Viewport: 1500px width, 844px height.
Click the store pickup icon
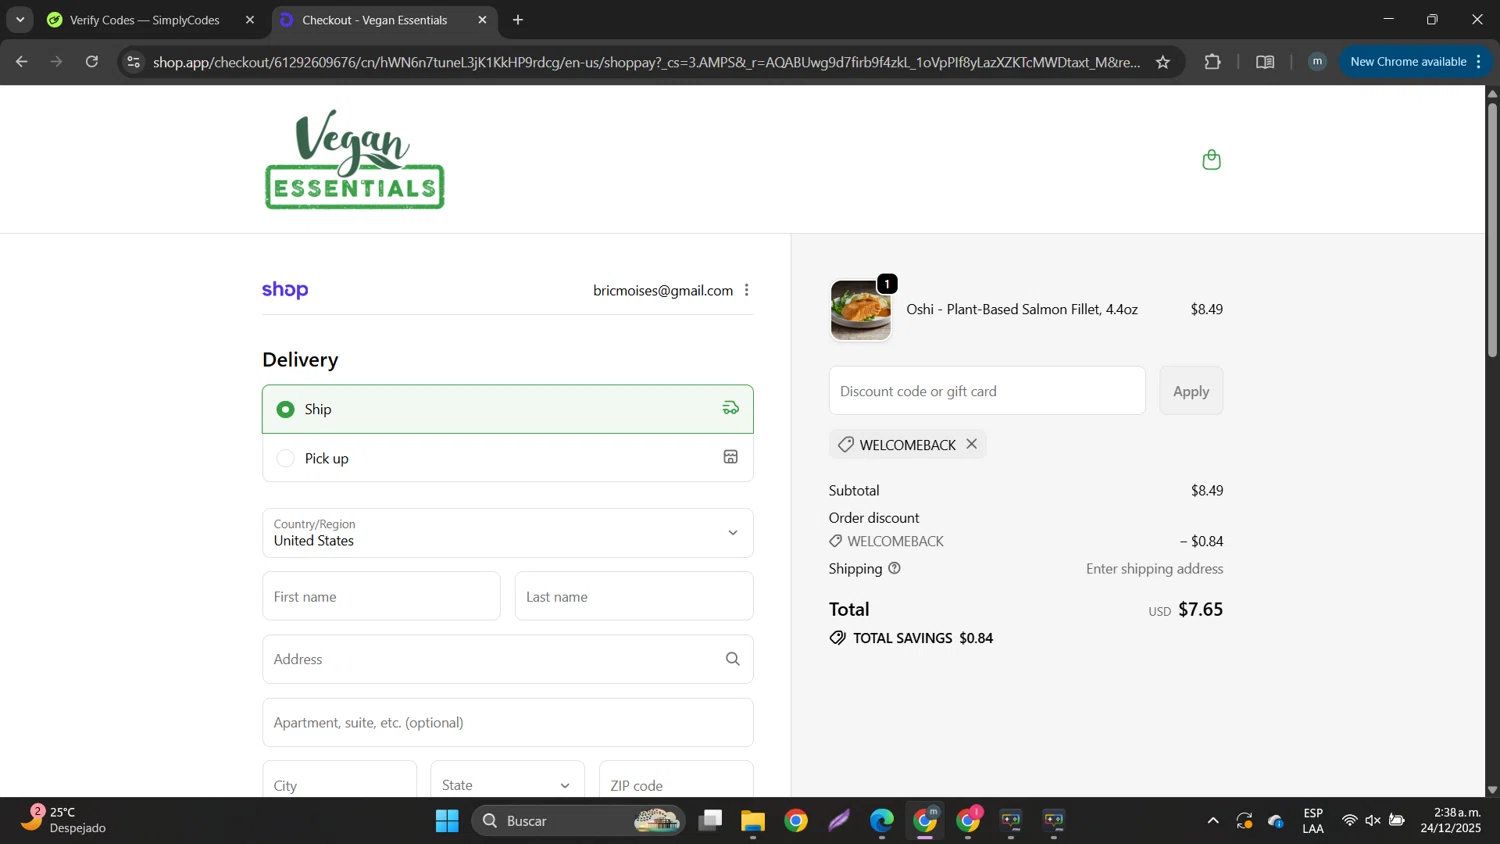[731, 457]
